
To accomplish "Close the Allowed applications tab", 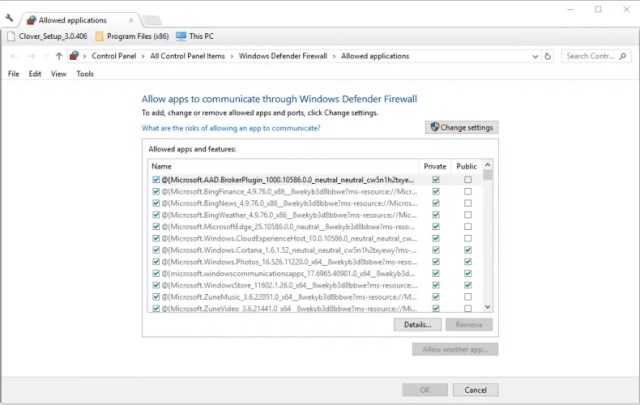I will coord(131,20).
